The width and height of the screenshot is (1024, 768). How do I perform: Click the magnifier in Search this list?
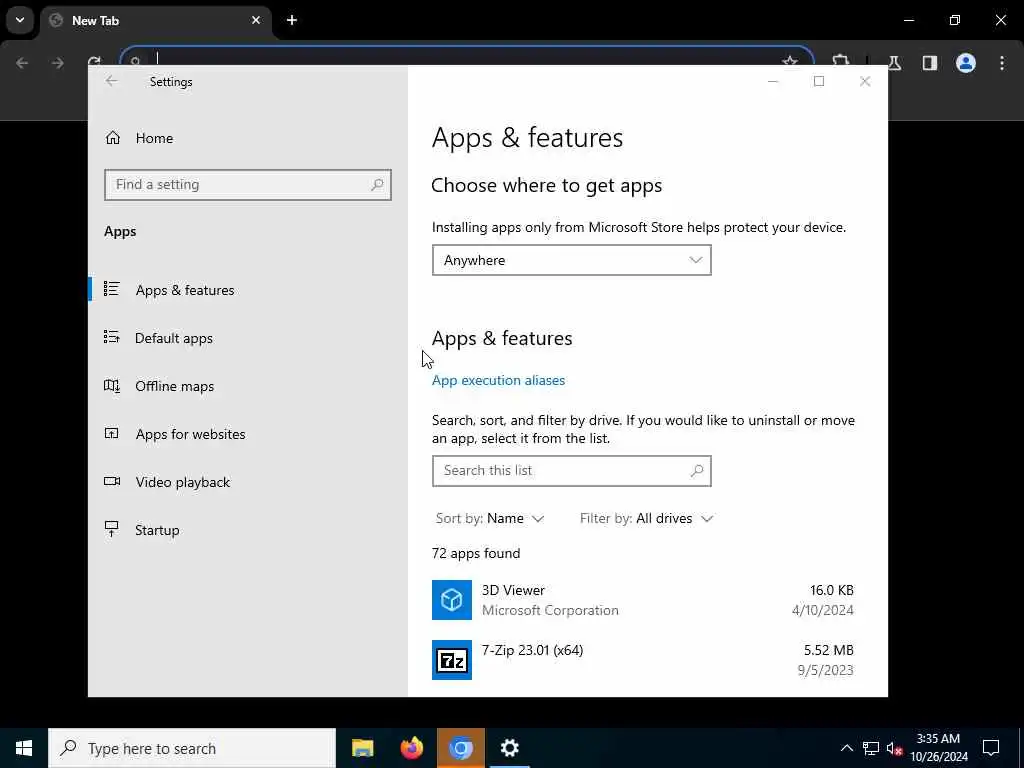697,470
